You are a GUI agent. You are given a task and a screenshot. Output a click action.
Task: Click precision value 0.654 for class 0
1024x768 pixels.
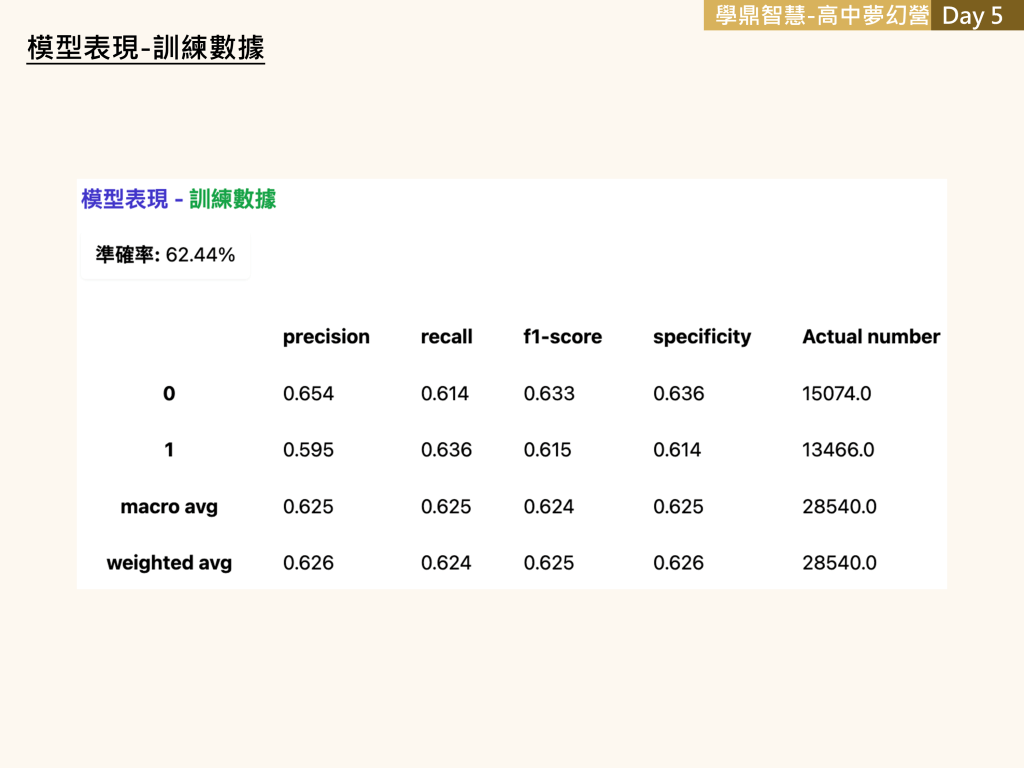point(308,394)
